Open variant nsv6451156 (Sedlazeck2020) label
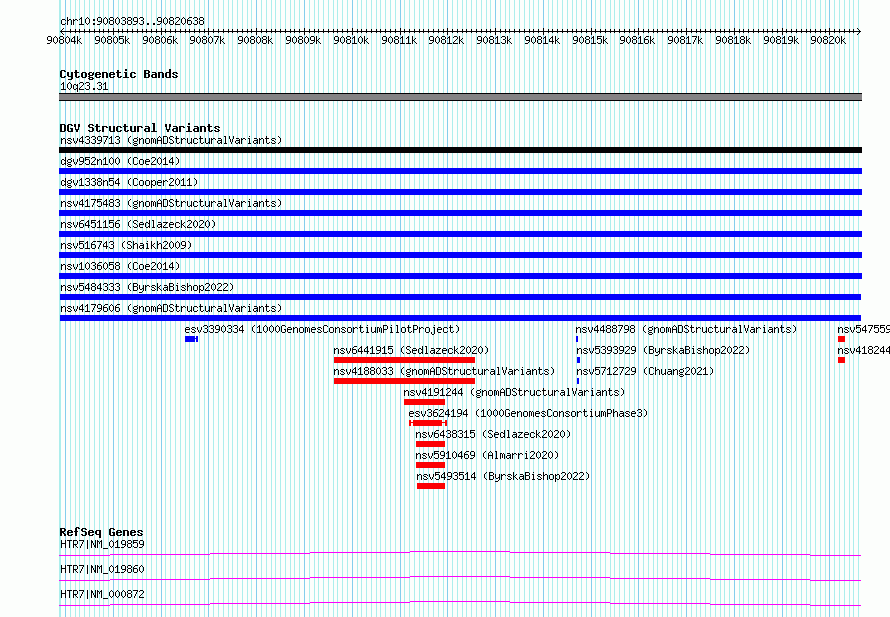Image resolution: width=890 pixels, height=617 pixels. coord(138,224)
